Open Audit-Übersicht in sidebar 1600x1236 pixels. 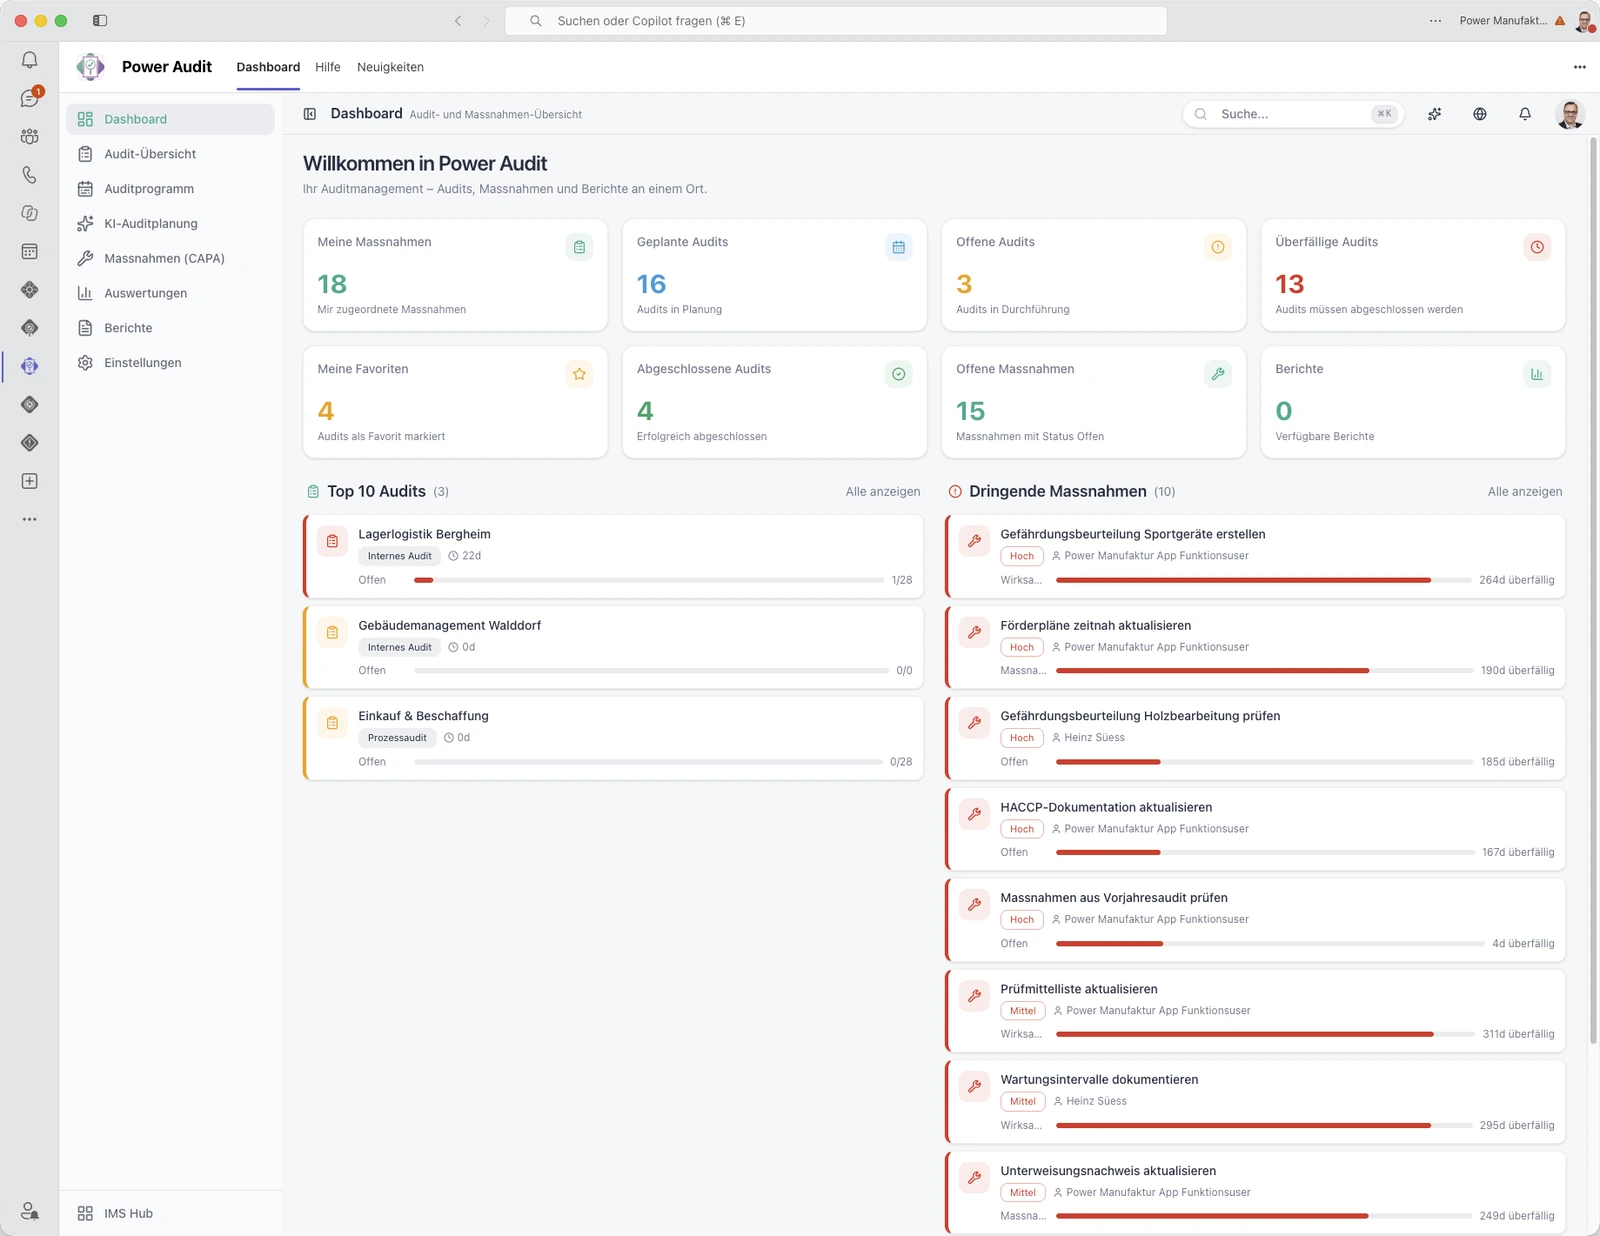[x=170, y=154]
